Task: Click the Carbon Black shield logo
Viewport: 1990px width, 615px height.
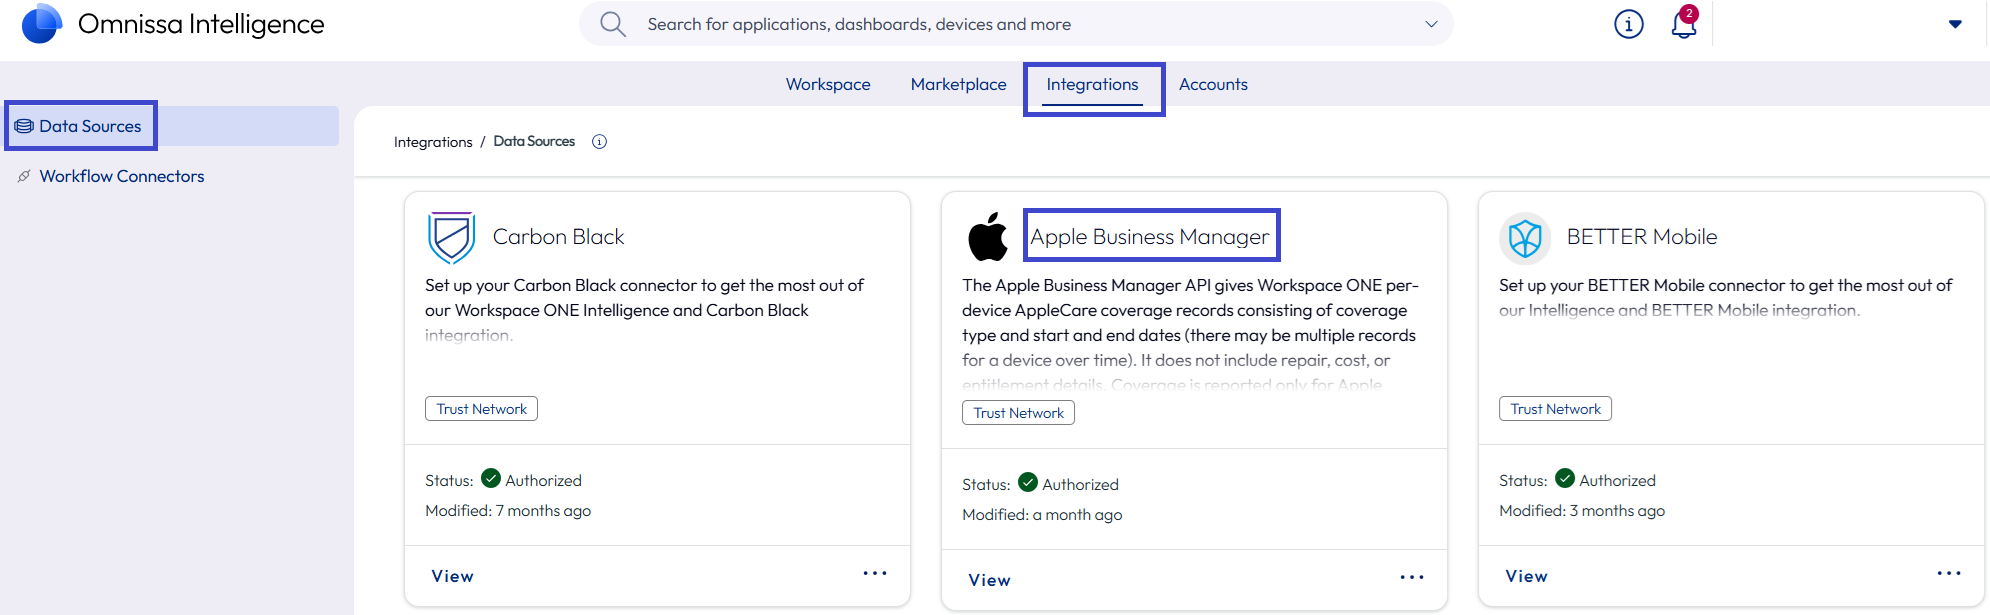Action: 451,237
